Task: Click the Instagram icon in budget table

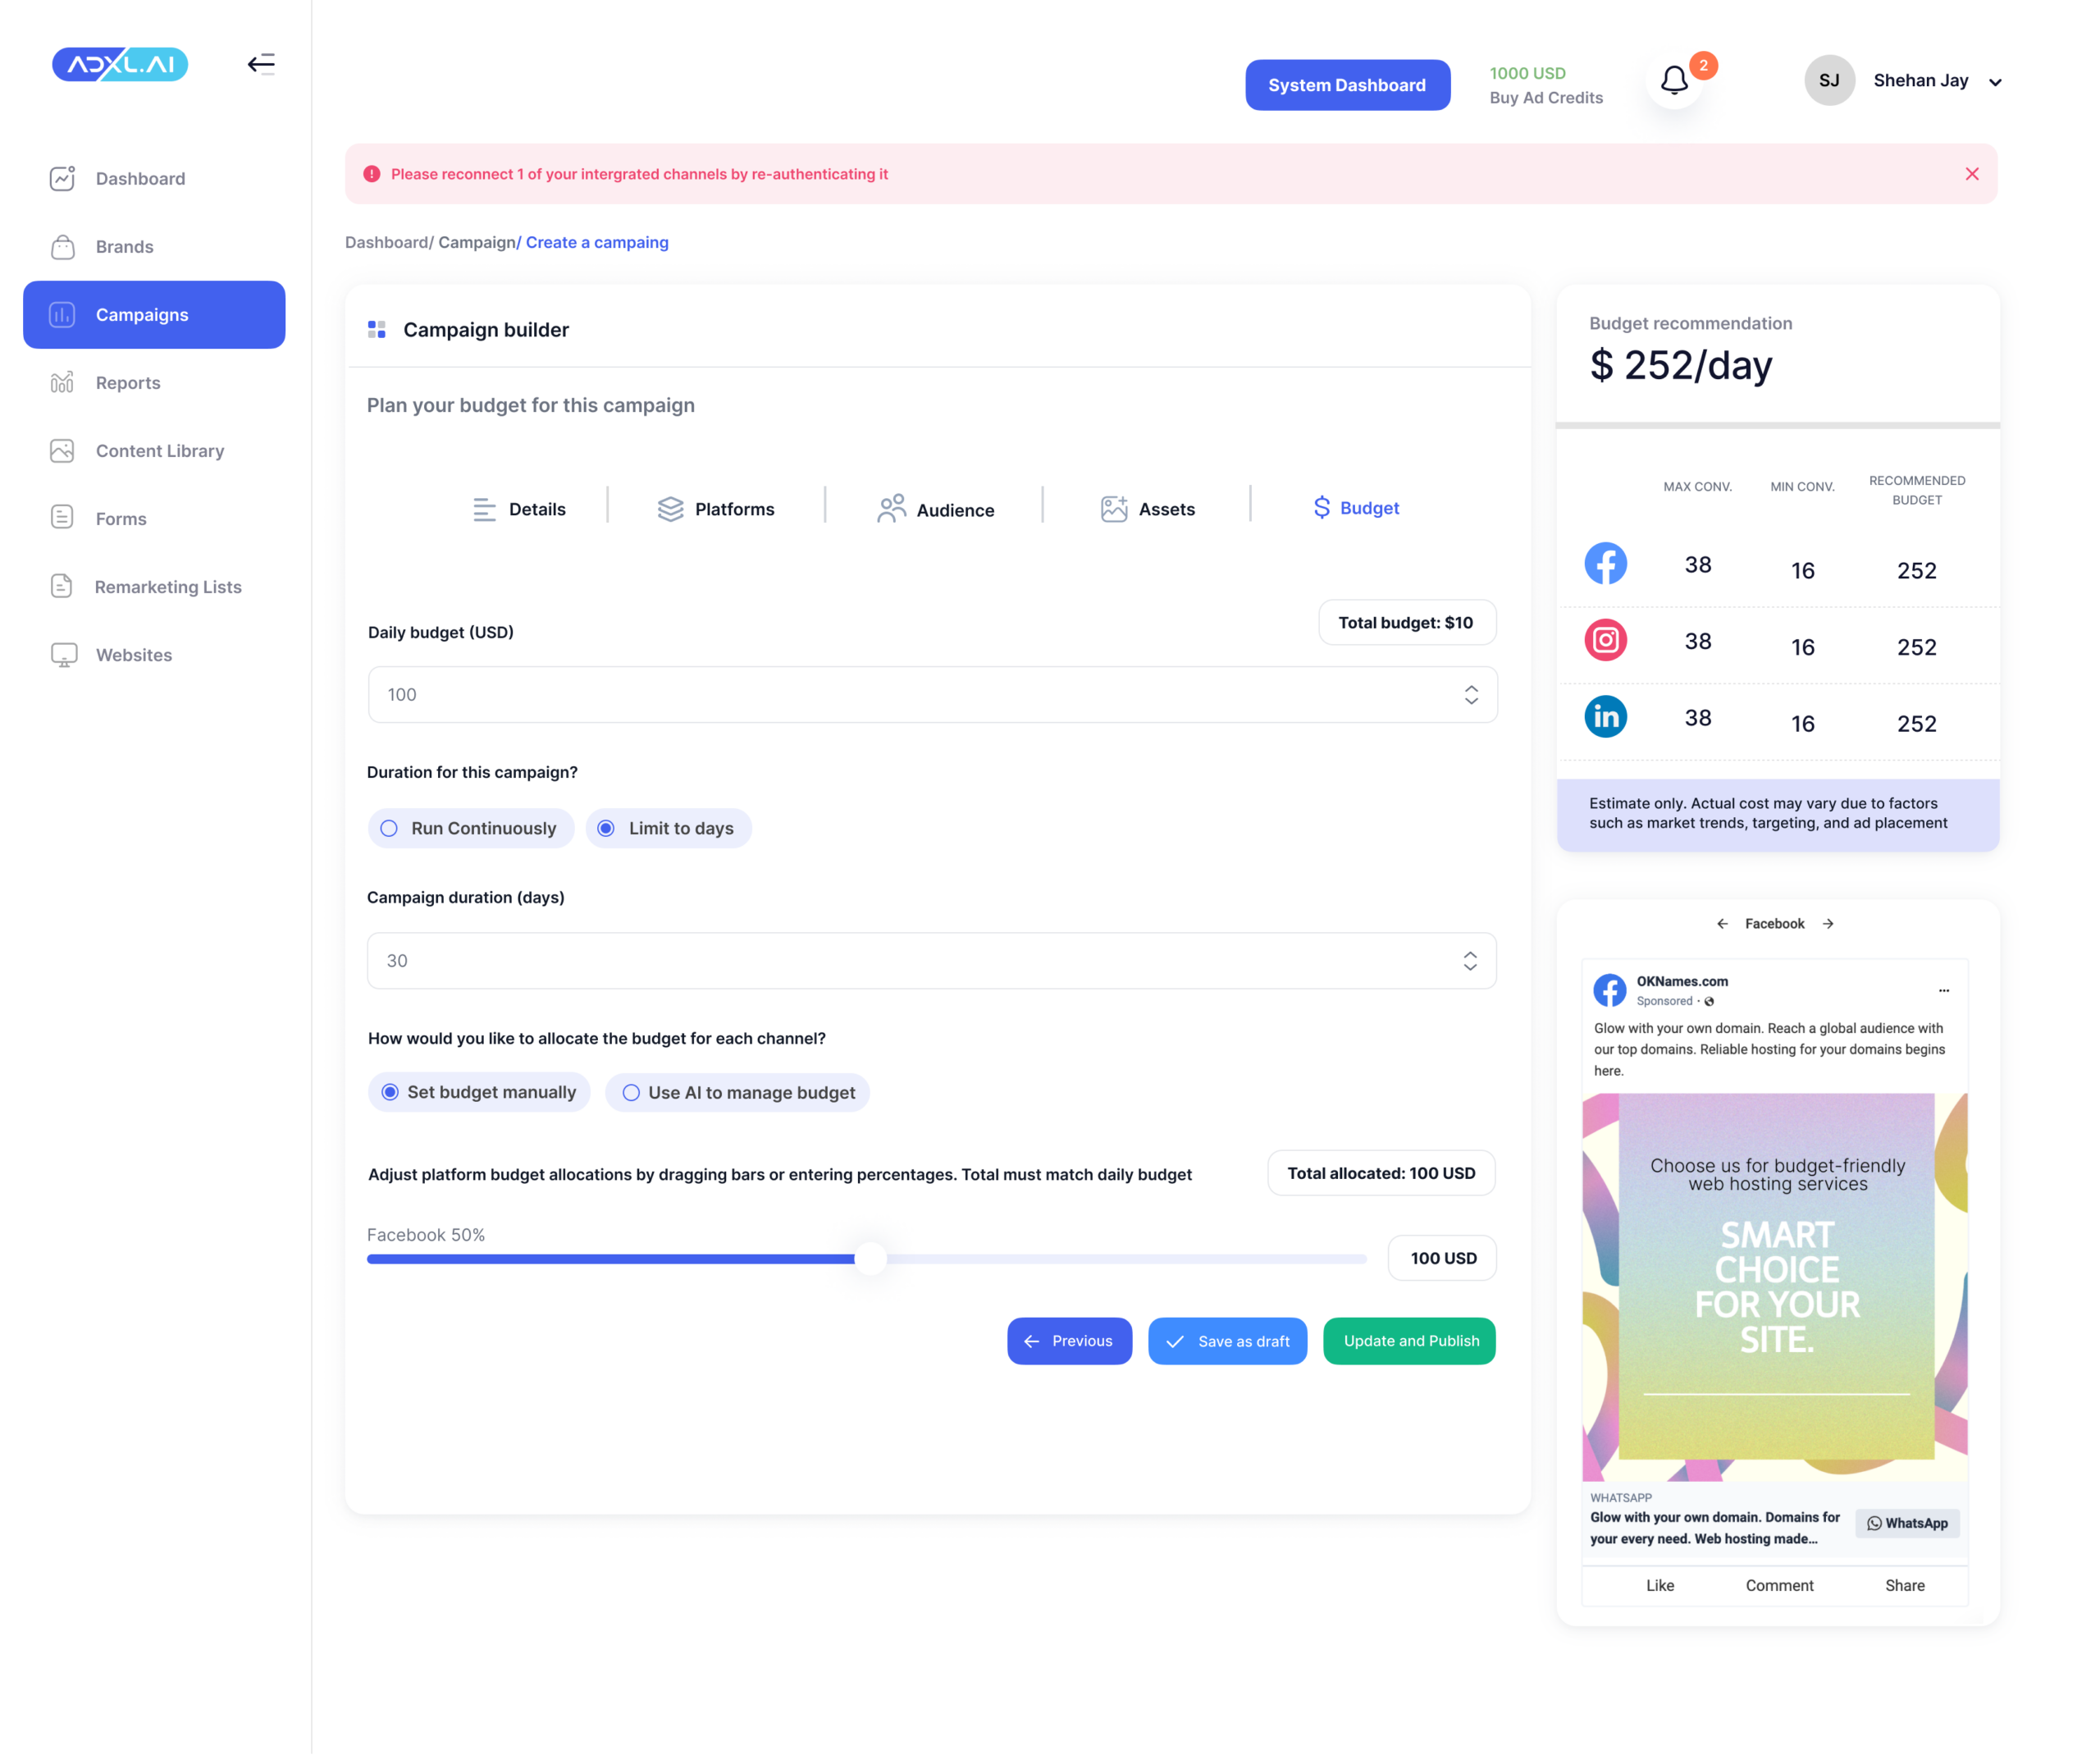Action: [x=1605, y=640]
